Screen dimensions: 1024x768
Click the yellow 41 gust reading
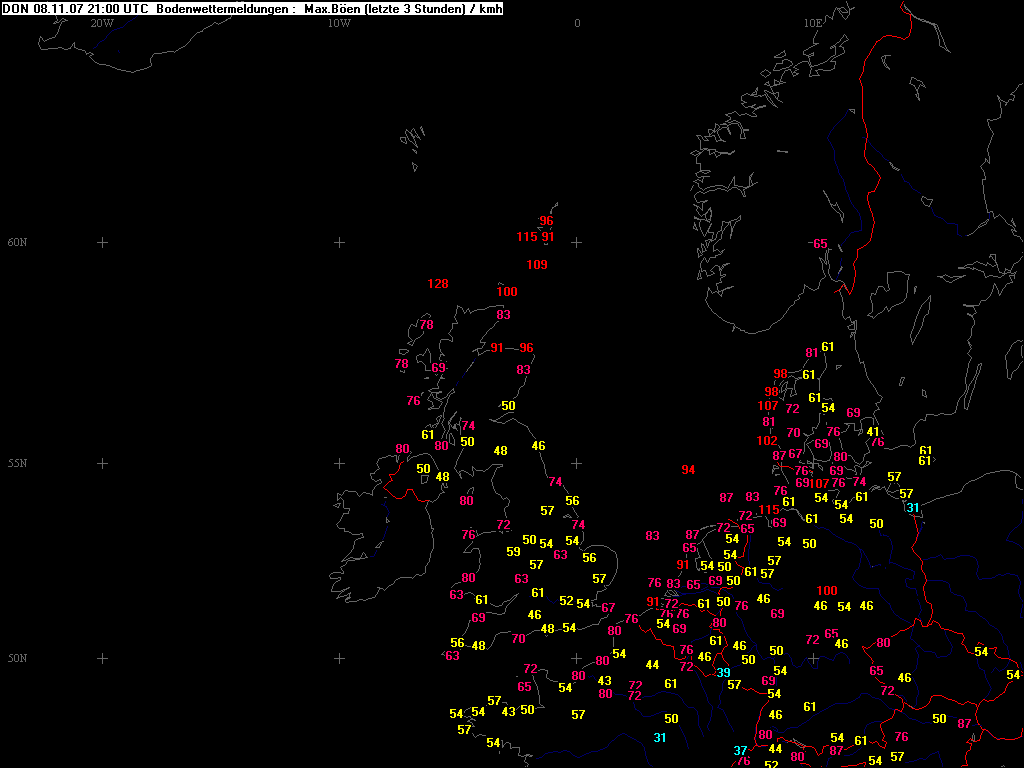(873, 432)
